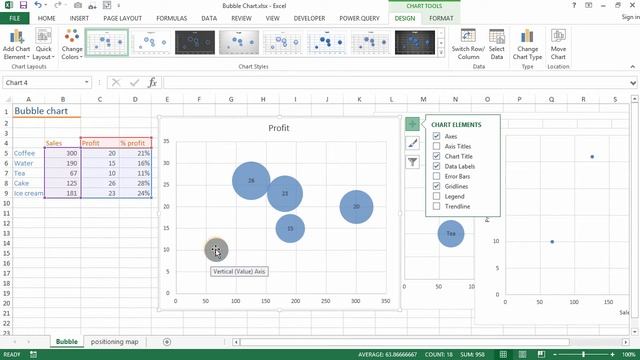
Task: Click the 100% zoom level
Action: click(629, 354)
